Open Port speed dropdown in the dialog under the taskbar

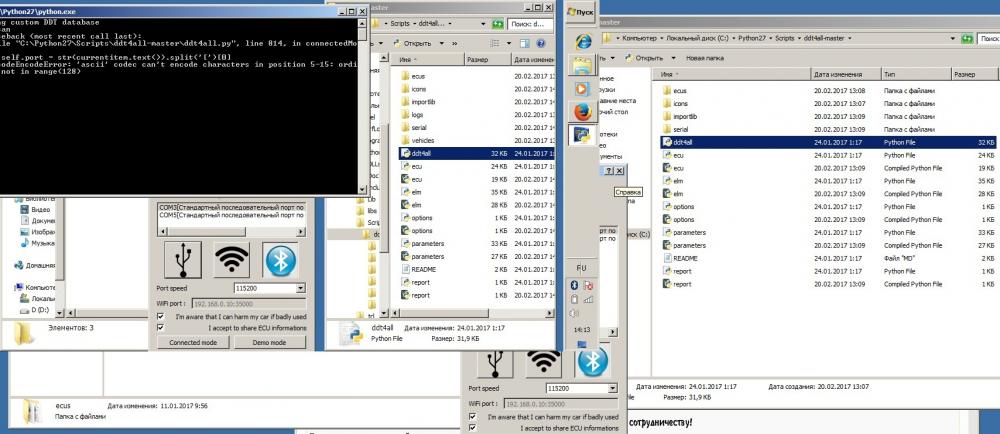[613, 388]
